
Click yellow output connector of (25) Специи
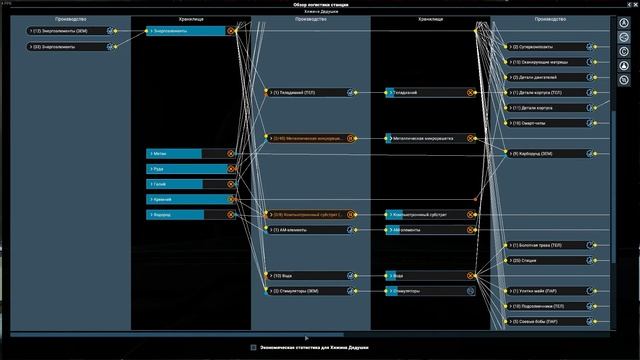(x=595, y=260)
